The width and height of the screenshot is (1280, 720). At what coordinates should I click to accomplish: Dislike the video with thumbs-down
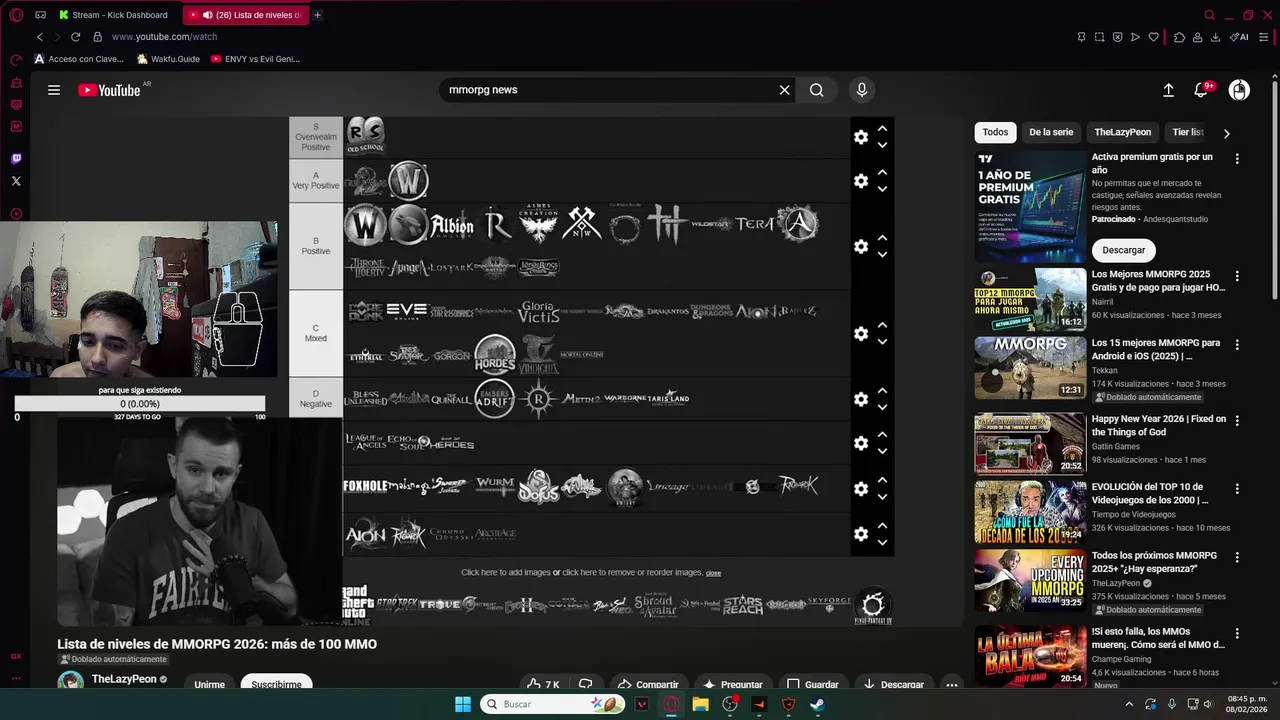click(586, 685)
